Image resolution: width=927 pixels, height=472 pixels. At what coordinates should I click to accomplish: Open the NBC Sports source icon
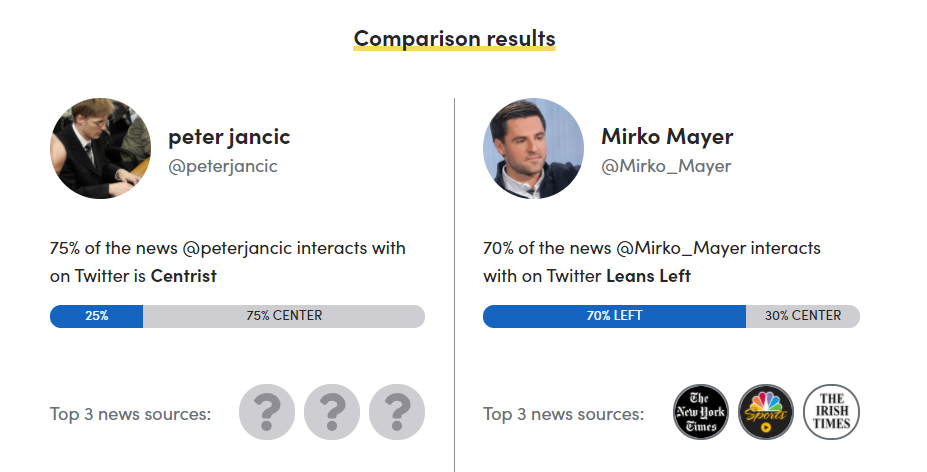766,412
